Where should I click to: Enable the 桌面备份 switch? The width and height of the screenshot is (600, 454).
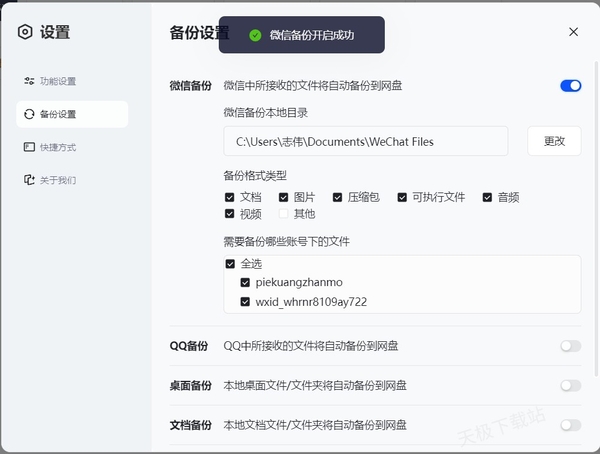[571, 385]
